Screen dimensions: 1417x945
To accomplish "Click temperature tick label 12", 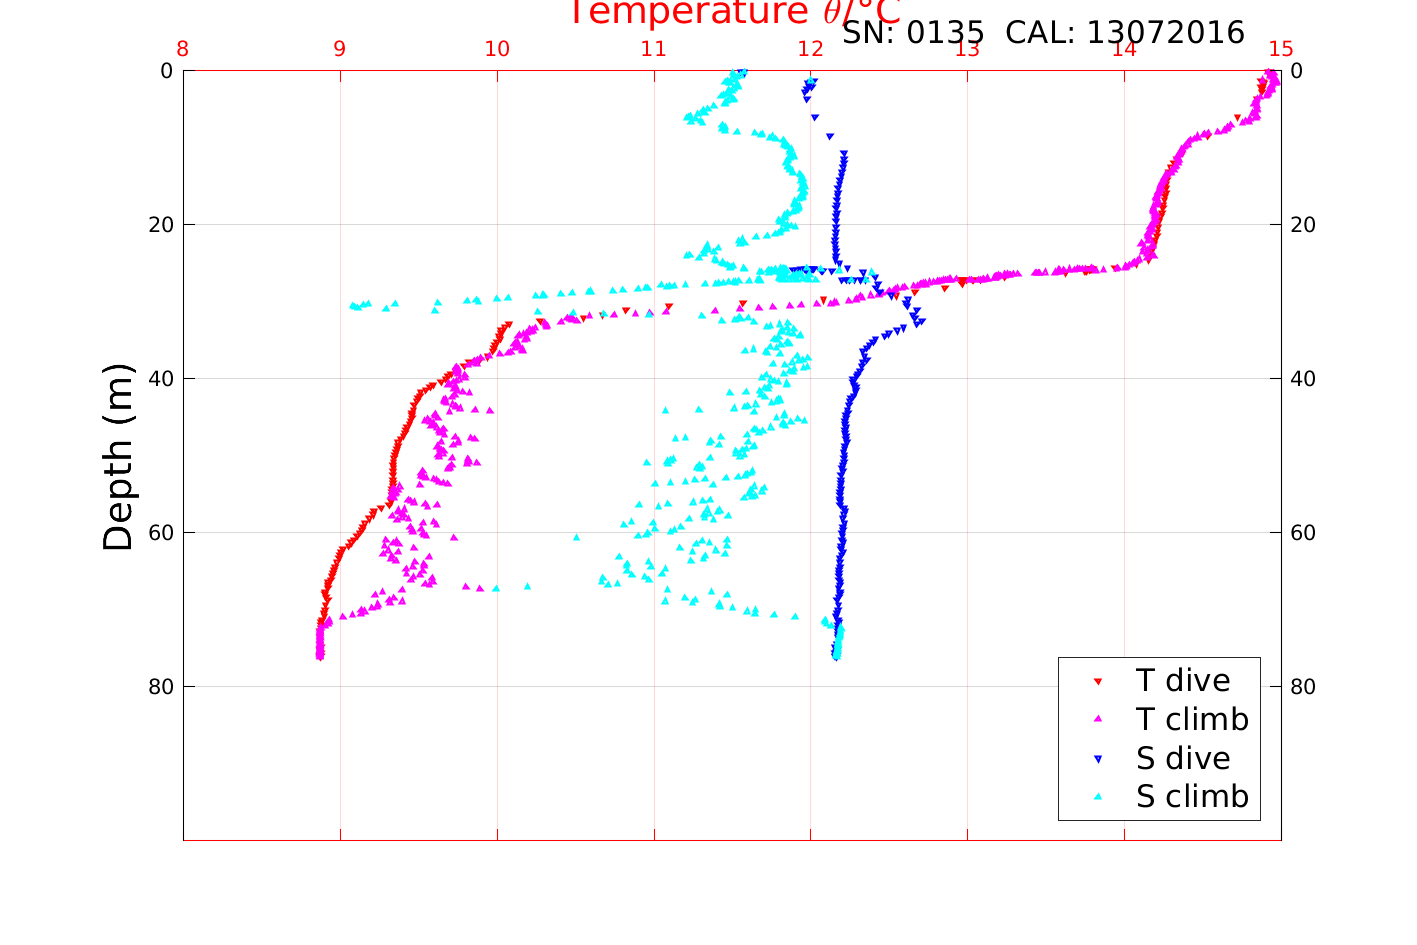I will coord(810,49).
